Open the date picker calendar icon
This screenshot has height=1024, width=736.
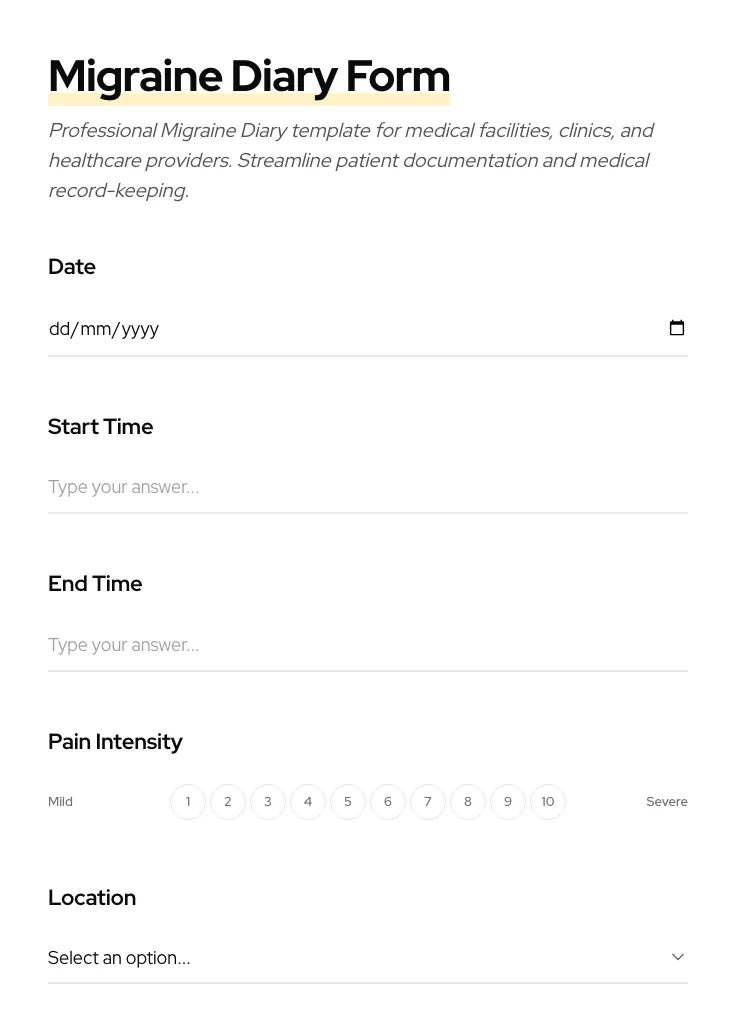[x=677, y=328]
